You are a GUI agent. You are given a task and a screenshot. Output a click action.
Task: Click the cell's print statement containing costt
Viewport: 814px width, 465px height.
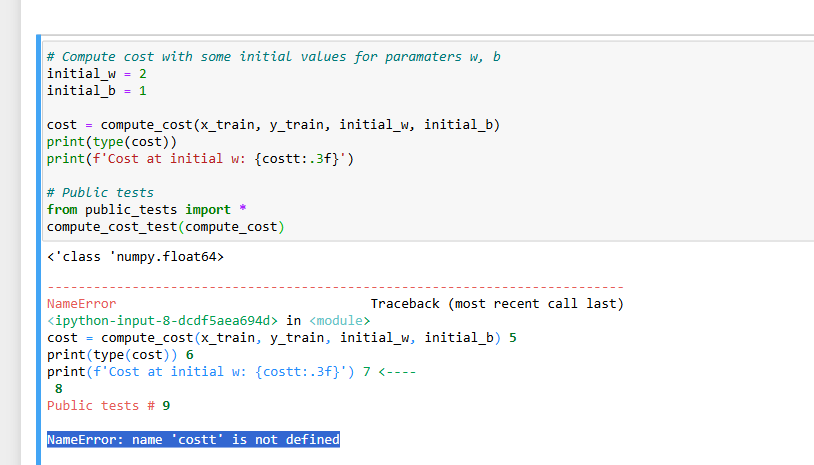(x=200, y=159)
